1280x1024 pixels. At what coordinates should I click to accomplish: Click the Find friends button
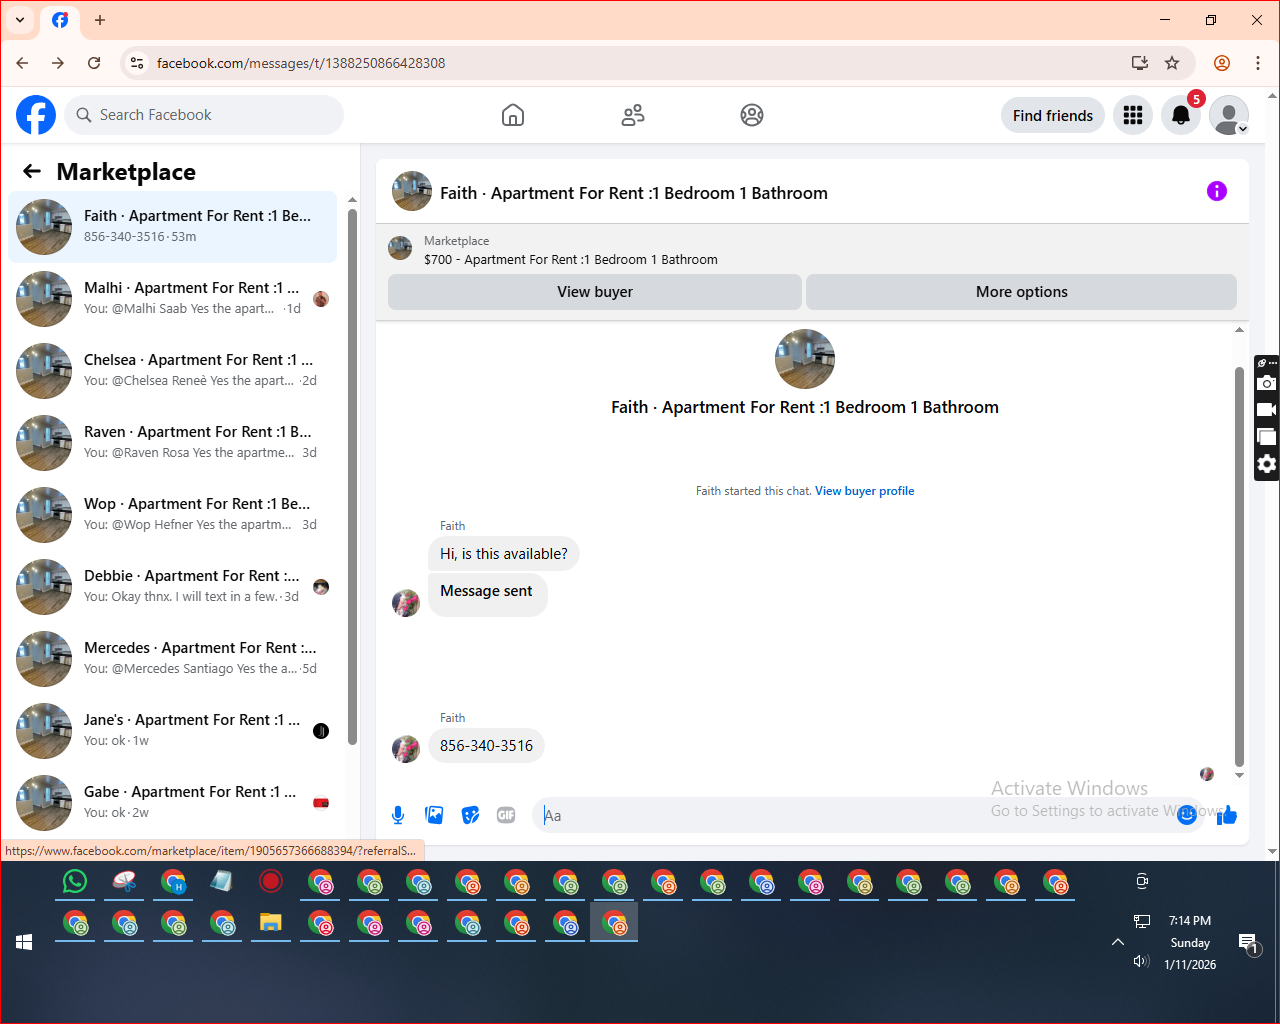pos(1053,115)
